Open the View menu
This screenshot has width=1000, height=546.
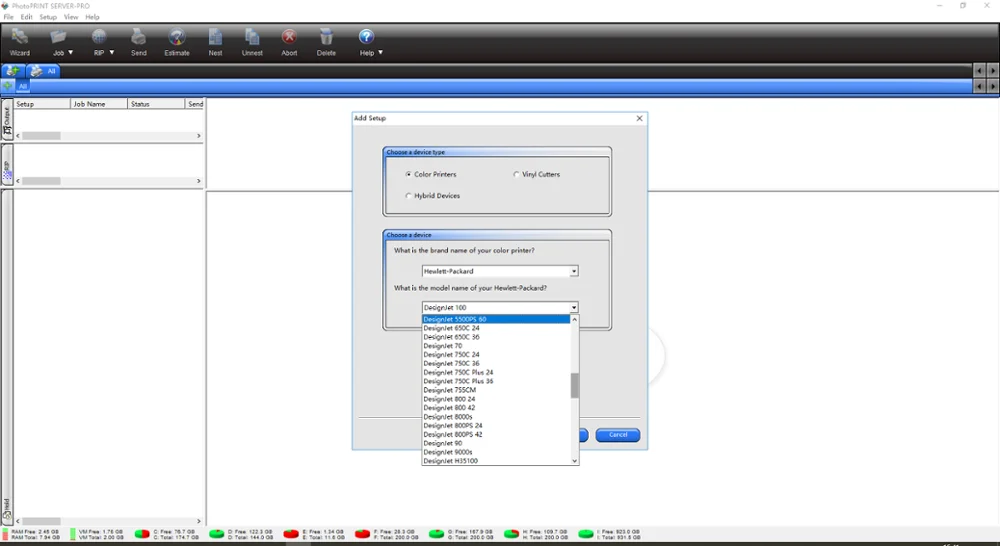(x=71, y=17)
